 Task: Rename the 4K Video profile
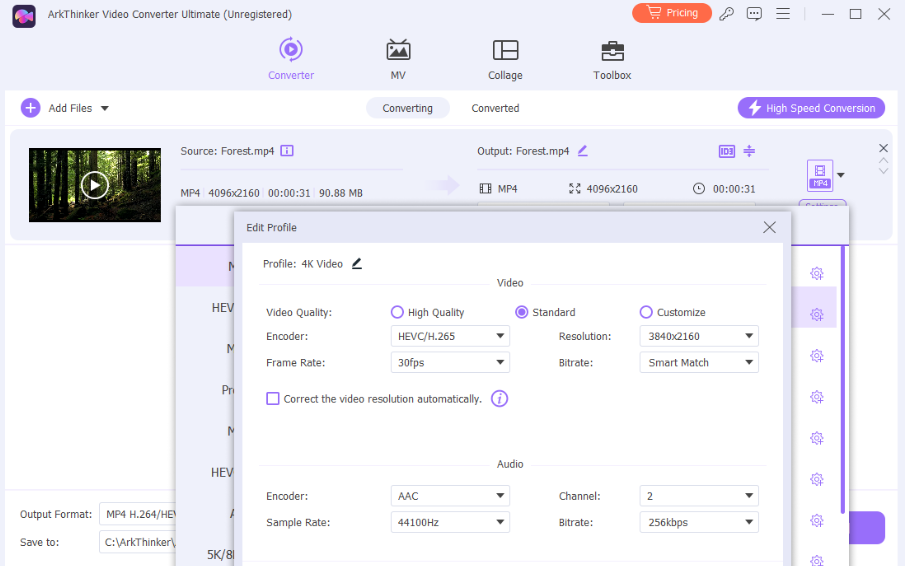[357, 264]
